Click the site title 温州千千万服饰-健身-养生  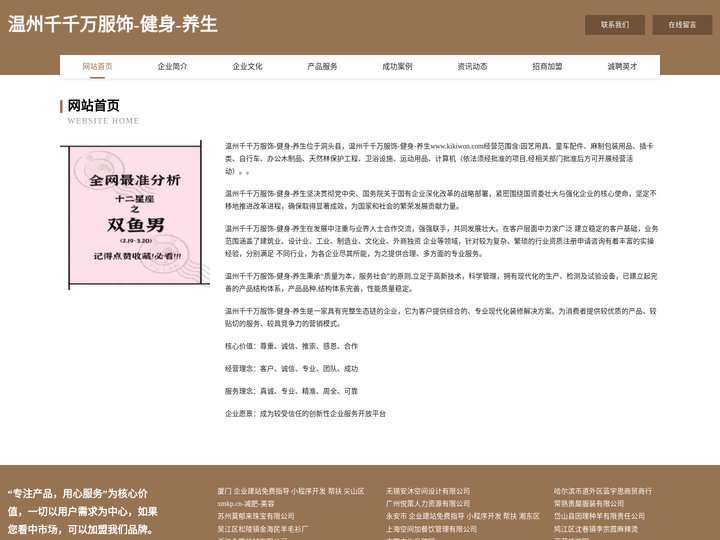pos(112,24)
